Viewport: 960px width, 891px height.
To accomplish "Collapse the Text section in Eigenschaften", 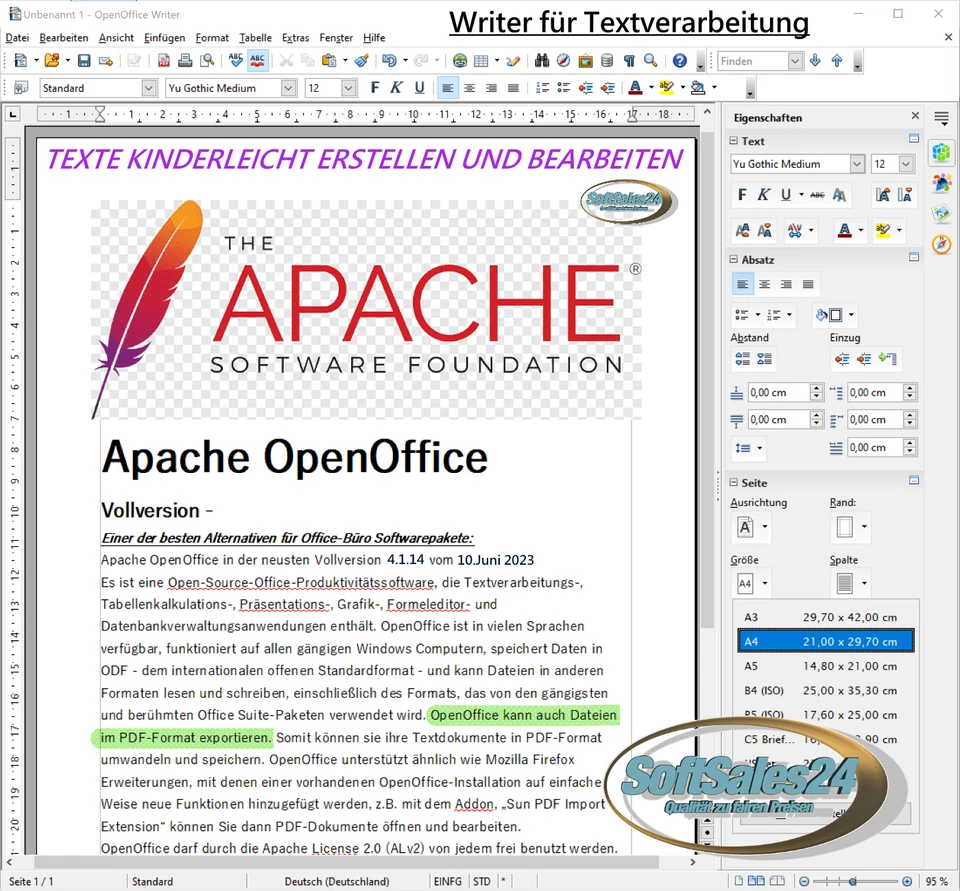I will coord(733,141).
